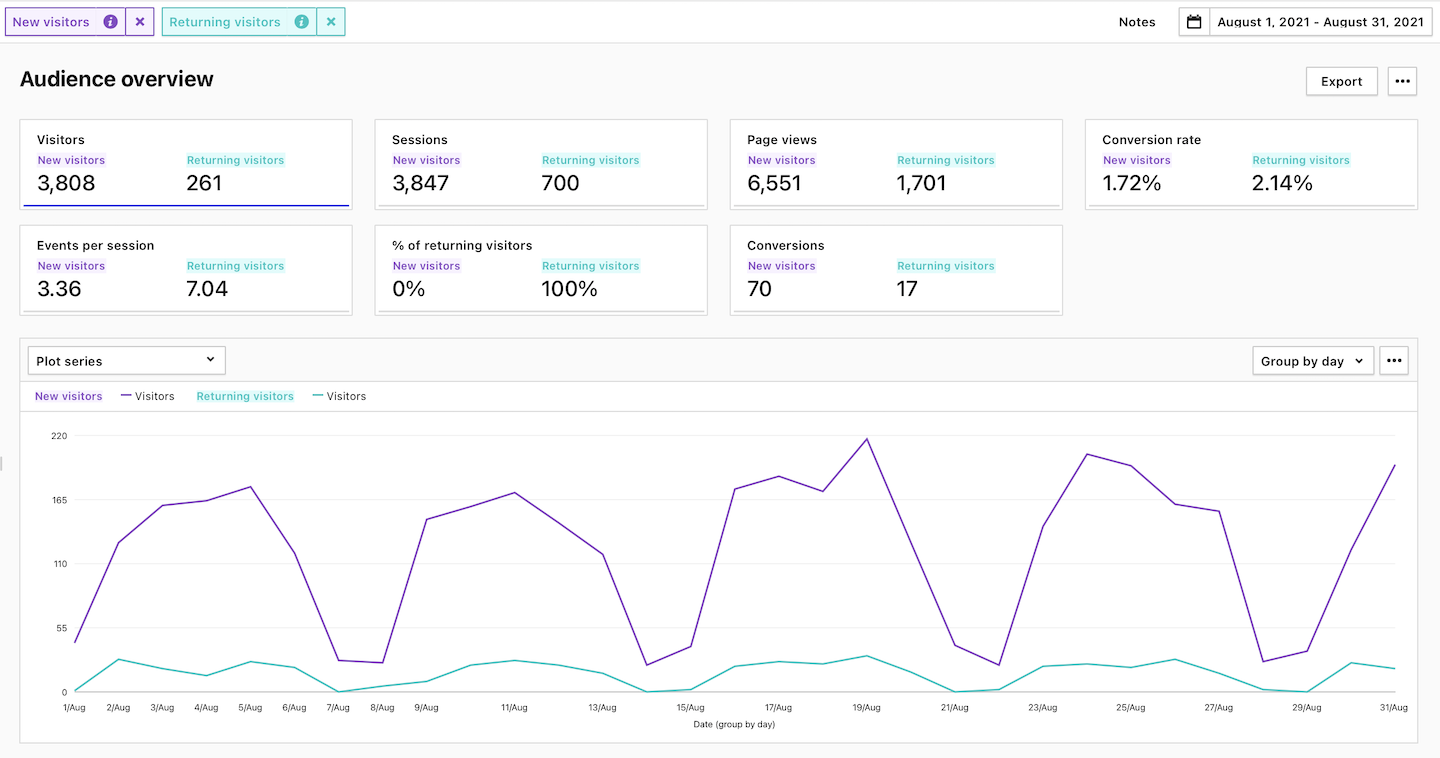Click the 6,551 page views value
Screen dimensions: 1440x758
774,183
